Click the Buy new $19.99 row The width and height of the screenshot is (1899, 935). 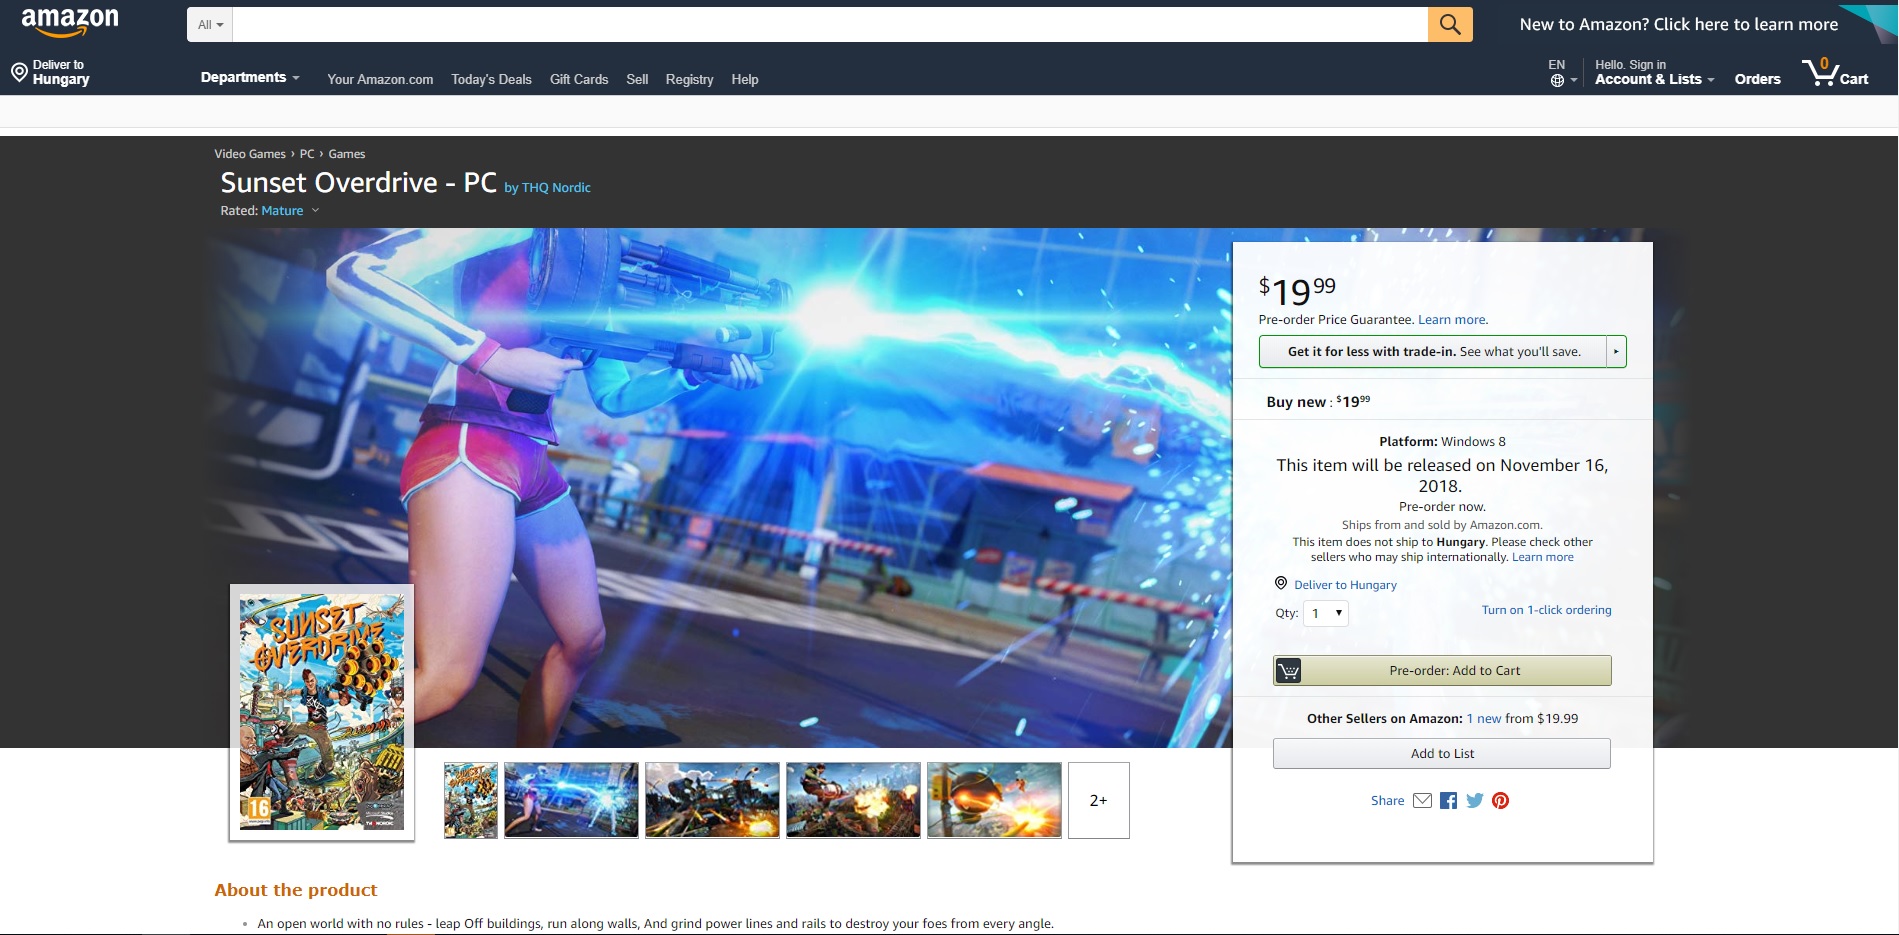(x=1442, y=401)
